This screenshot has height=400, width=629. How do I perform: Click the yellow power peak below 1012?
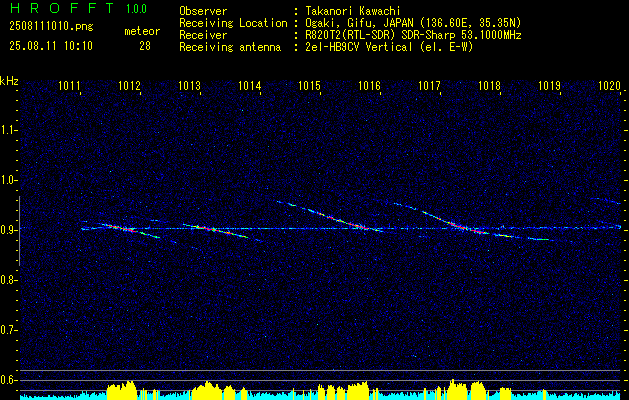point(122,390)
